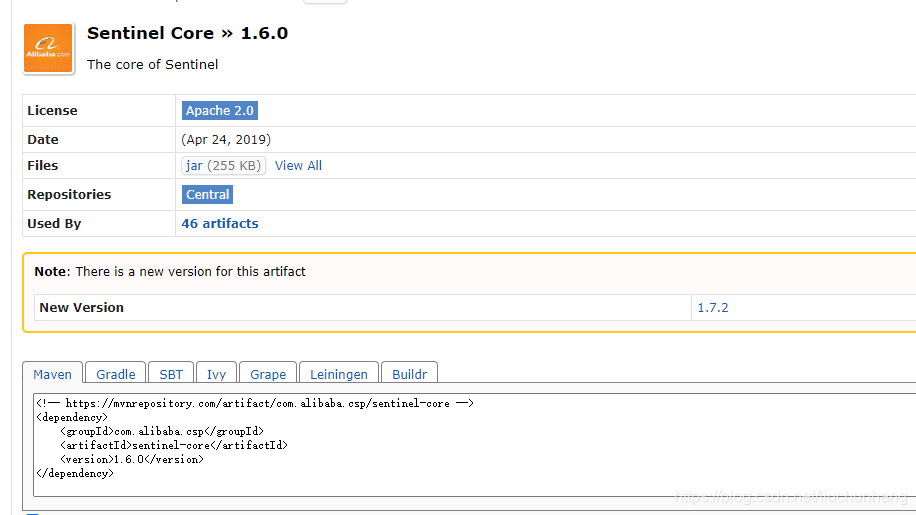
Task: Click the 'Used By' row label
Action: click(x=54, y=224)
